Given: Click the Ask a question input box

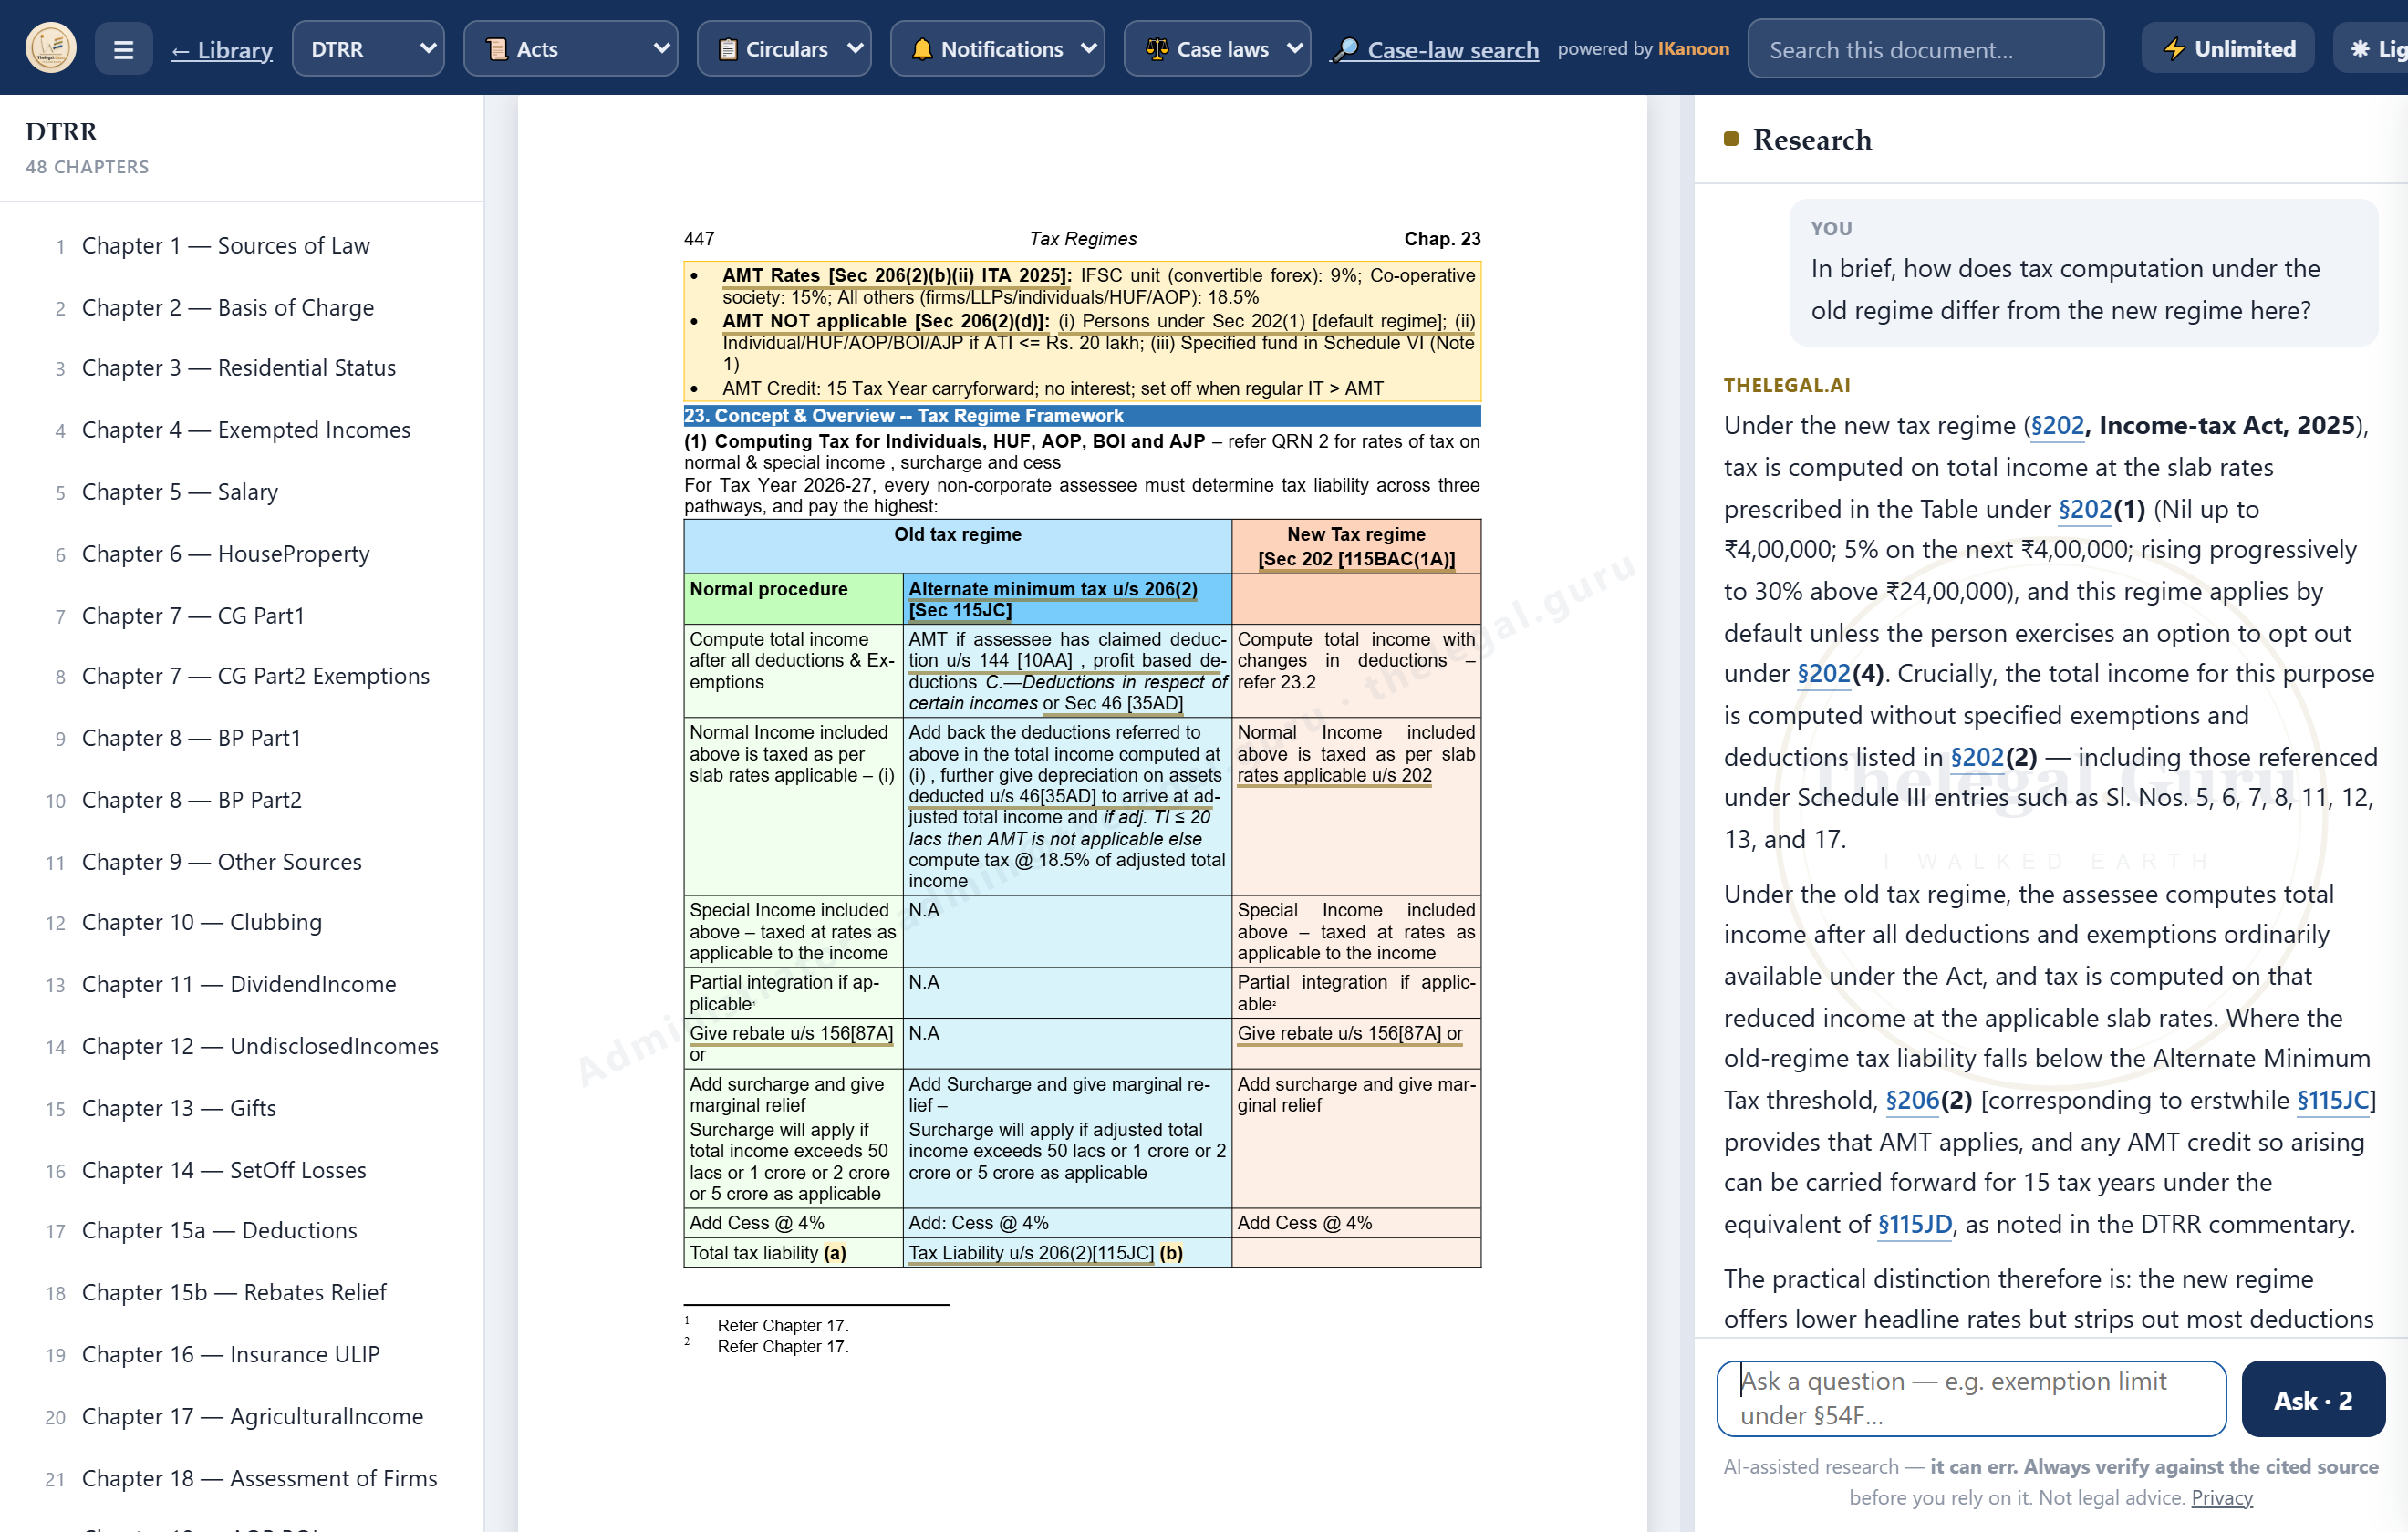Looking at the screenshot, I should tap(1971, 1398).
